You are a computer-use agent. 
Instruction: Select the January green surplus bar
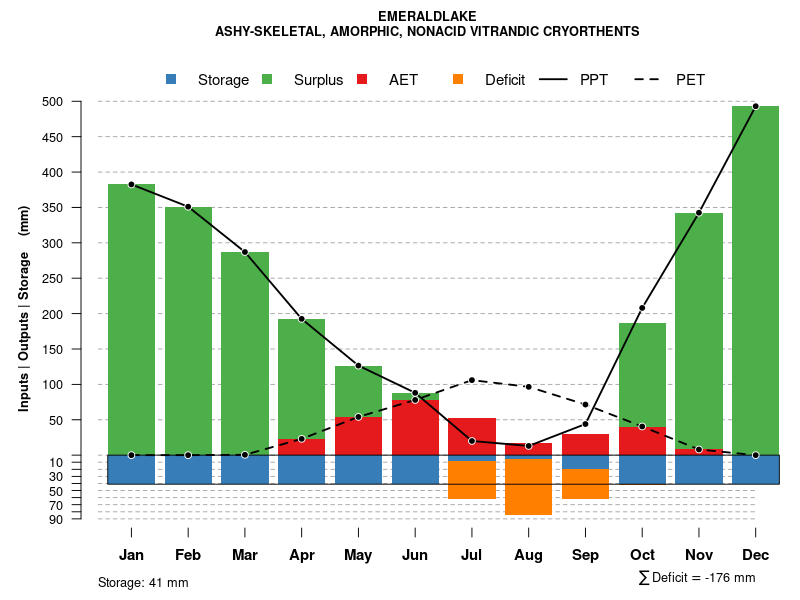131,320
